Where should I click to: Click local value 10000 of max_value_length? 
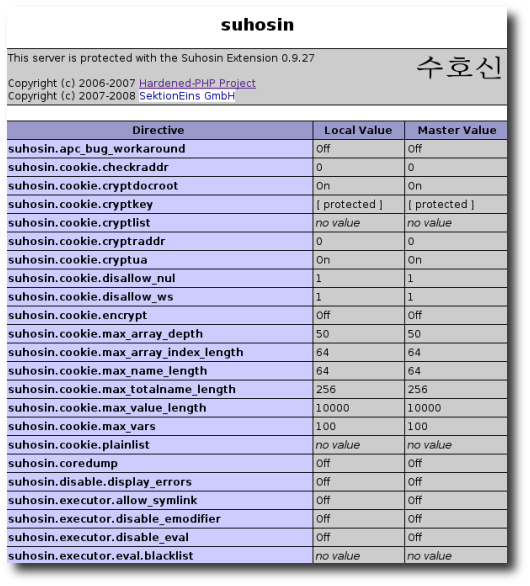coord(332,408)
